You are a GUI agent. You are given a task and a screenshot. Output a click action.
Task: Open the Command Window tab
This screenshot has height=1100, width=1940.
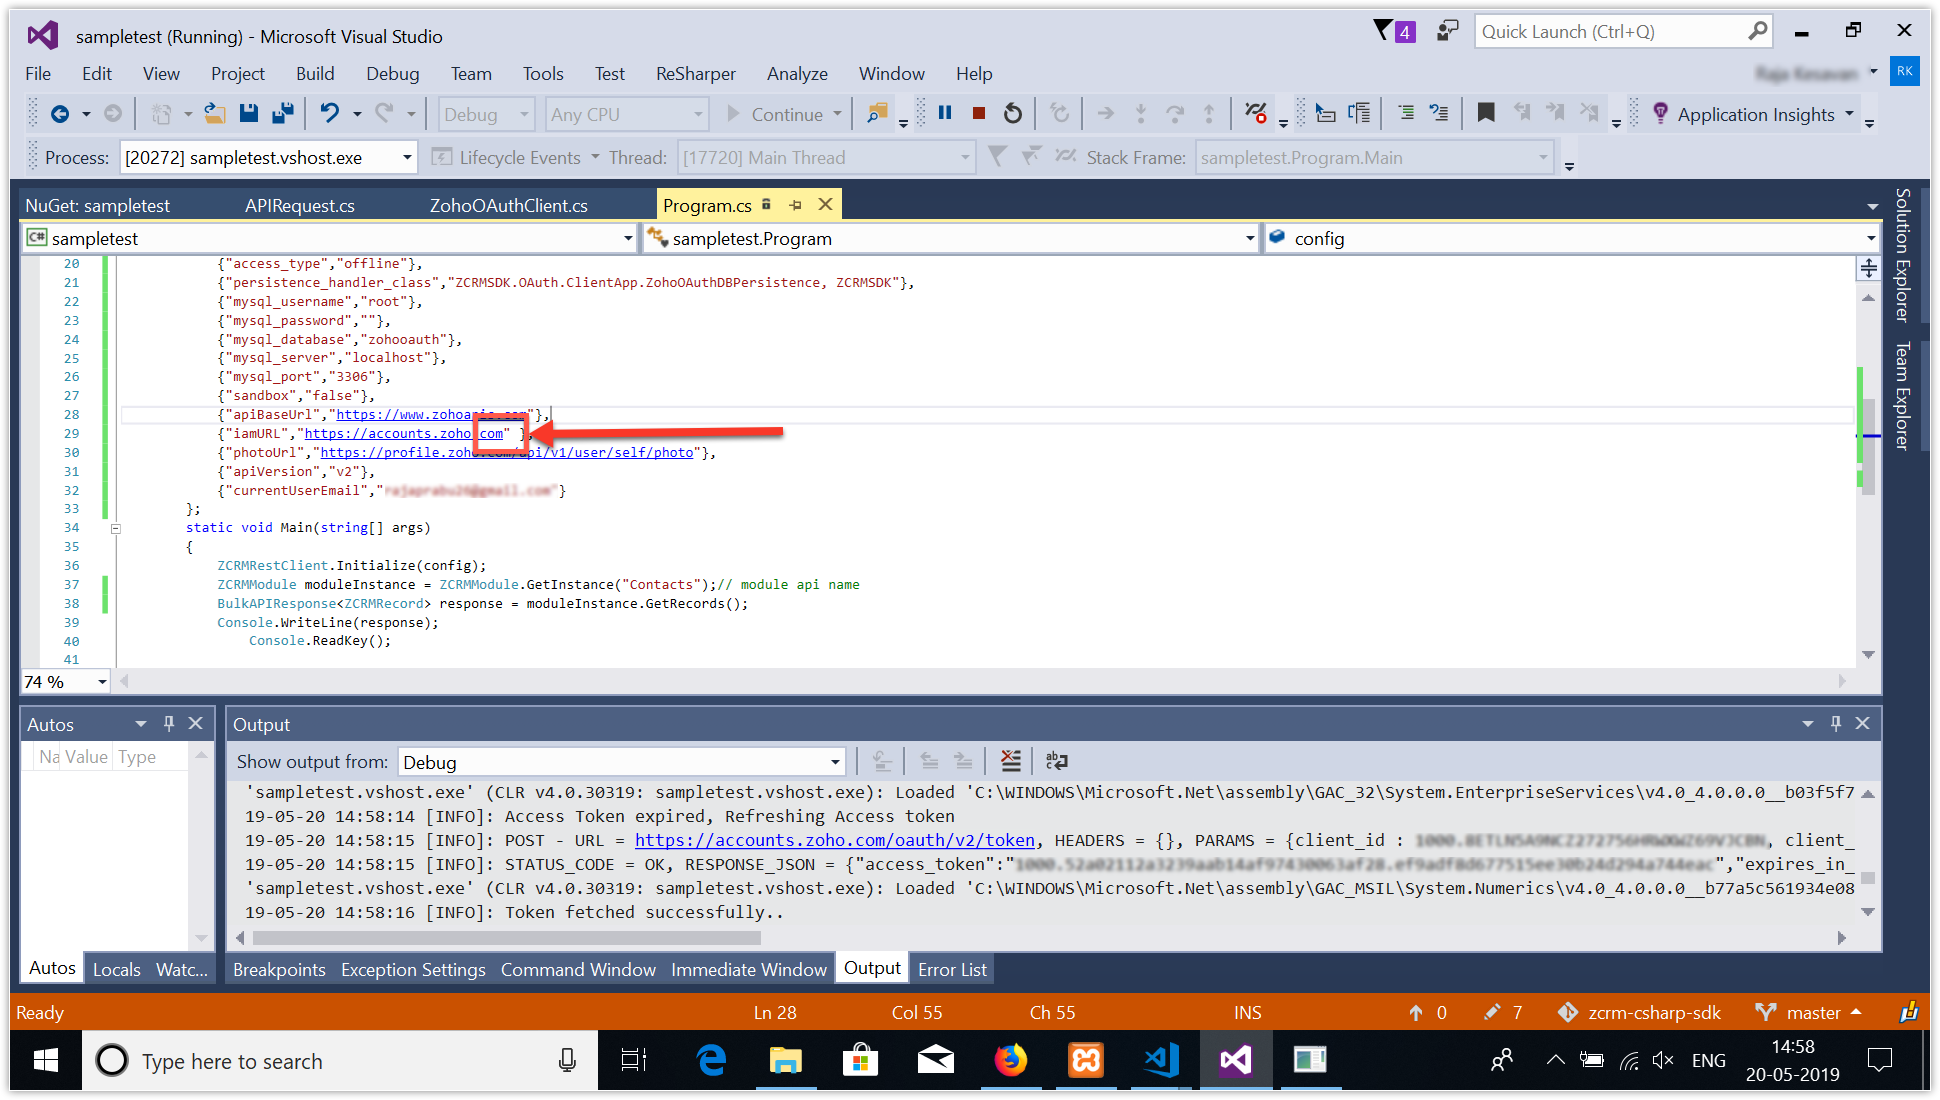click(578, 969)
